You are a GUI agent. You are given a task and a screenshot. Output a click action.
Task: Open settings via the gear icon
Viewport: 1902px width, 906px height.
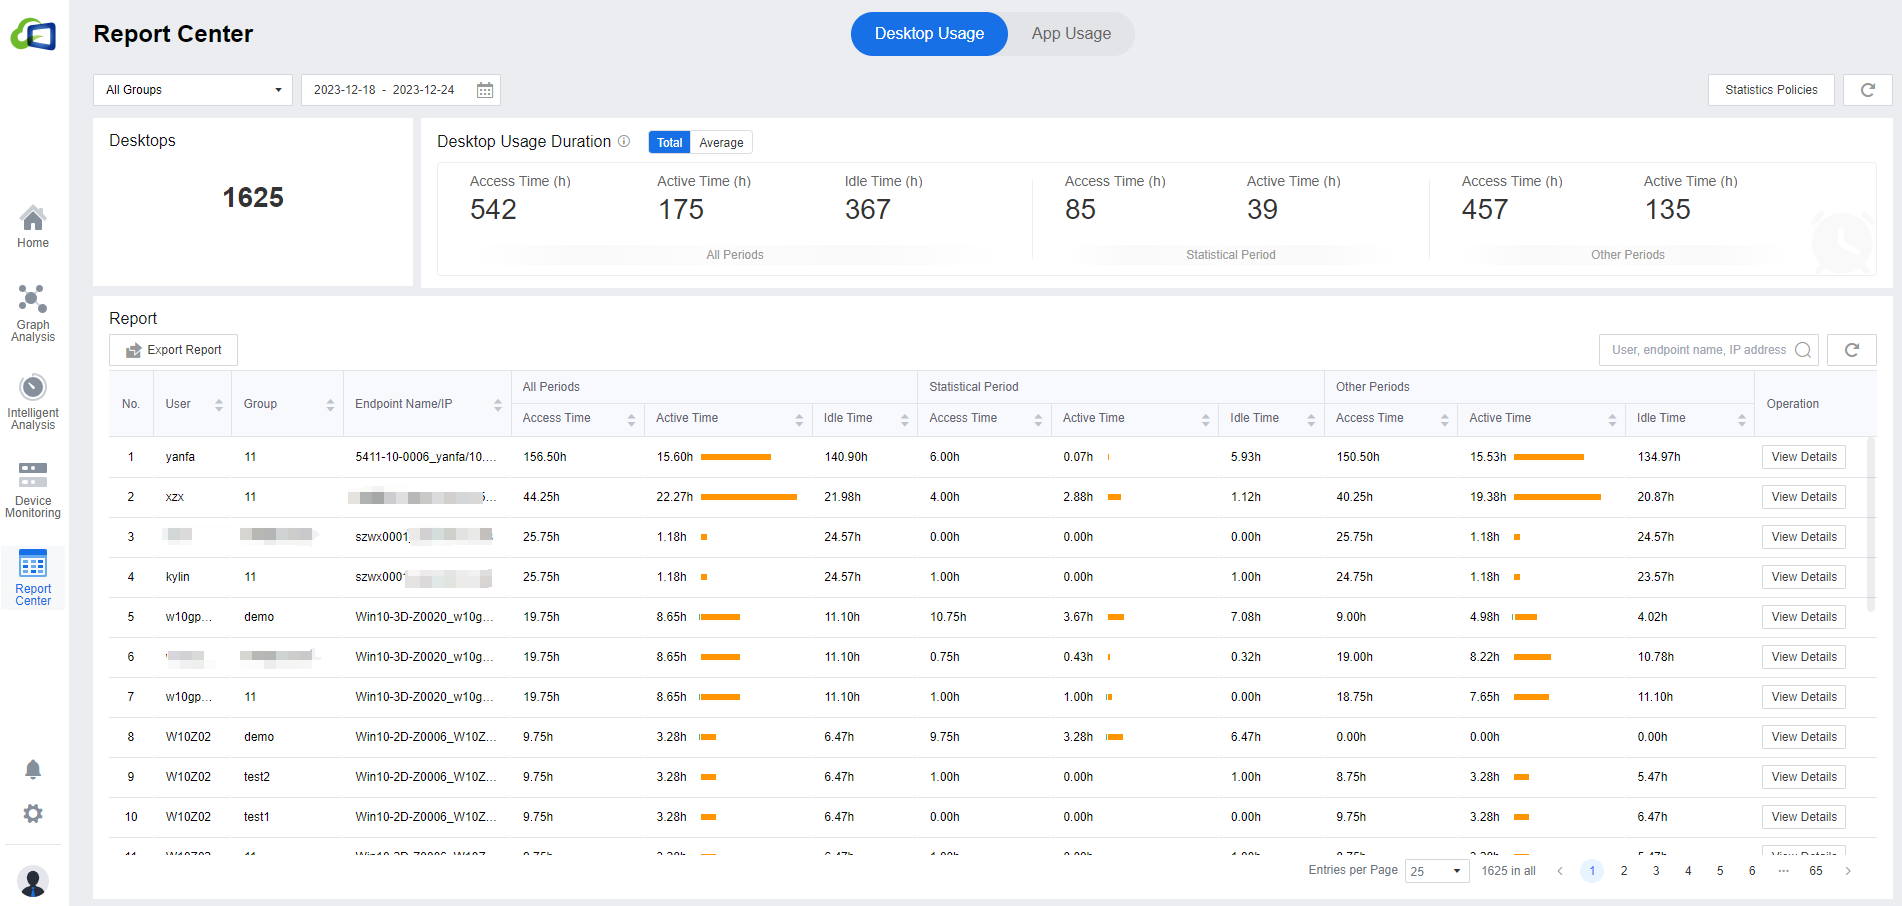[33, 814]
